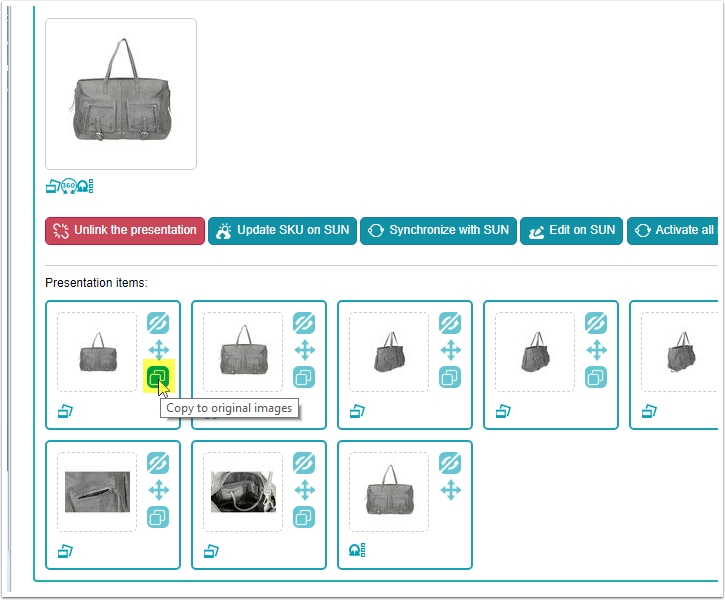
Task: Select third presentation item thumbnail
Action: coord(389,352)
